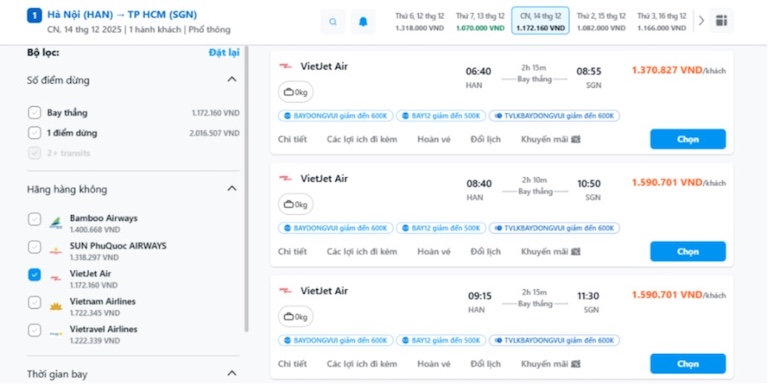Viewport: 768px width, 391px height.
Task: Tick the Bay thẳng checkbox
Action: (34, 113)
